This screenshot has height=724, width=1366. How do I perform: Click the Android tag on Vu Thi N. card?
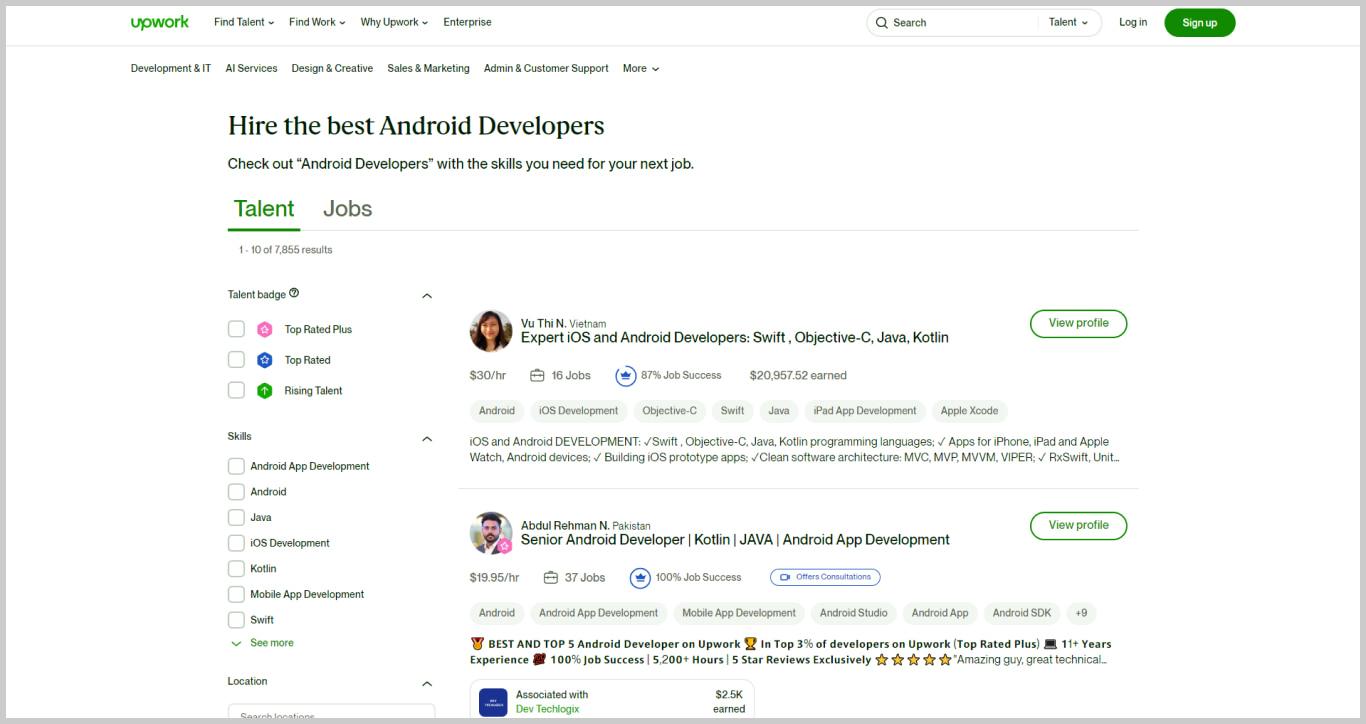[497, 411]
